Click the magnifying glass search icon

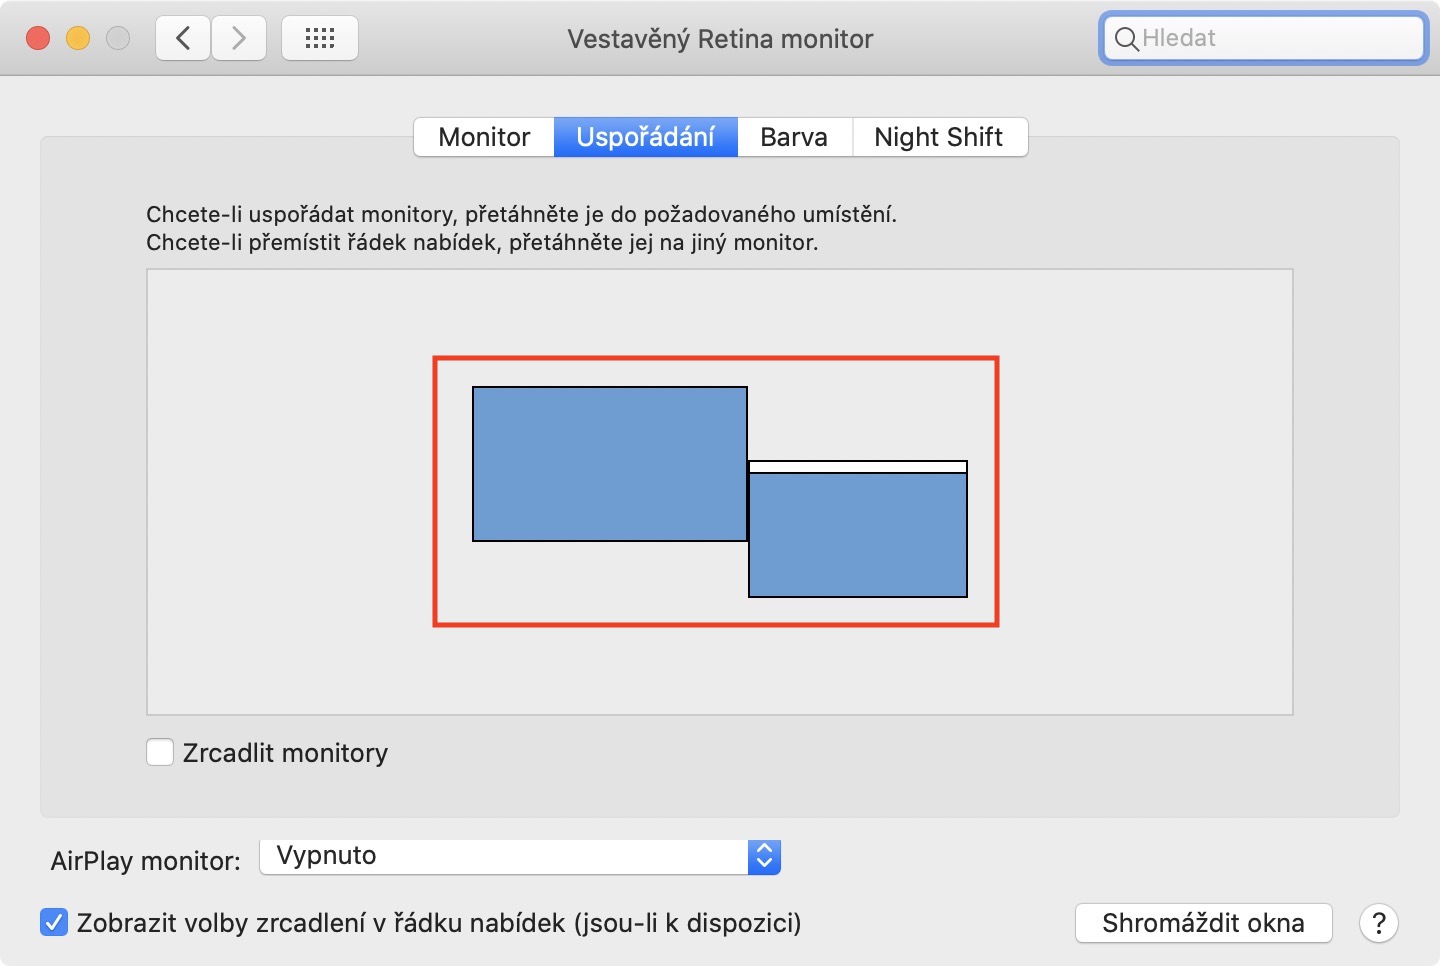click(1126, 39)
